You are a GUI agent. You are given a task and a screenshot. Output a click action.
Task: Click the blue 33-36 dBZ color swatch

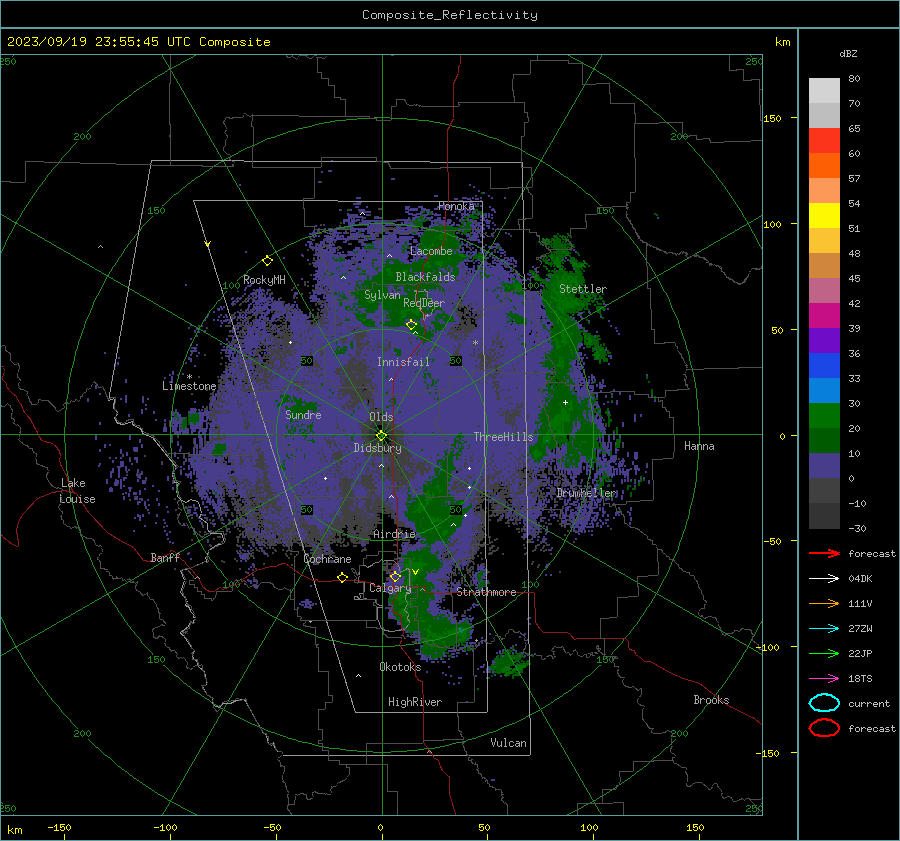[x=824, y=366]
